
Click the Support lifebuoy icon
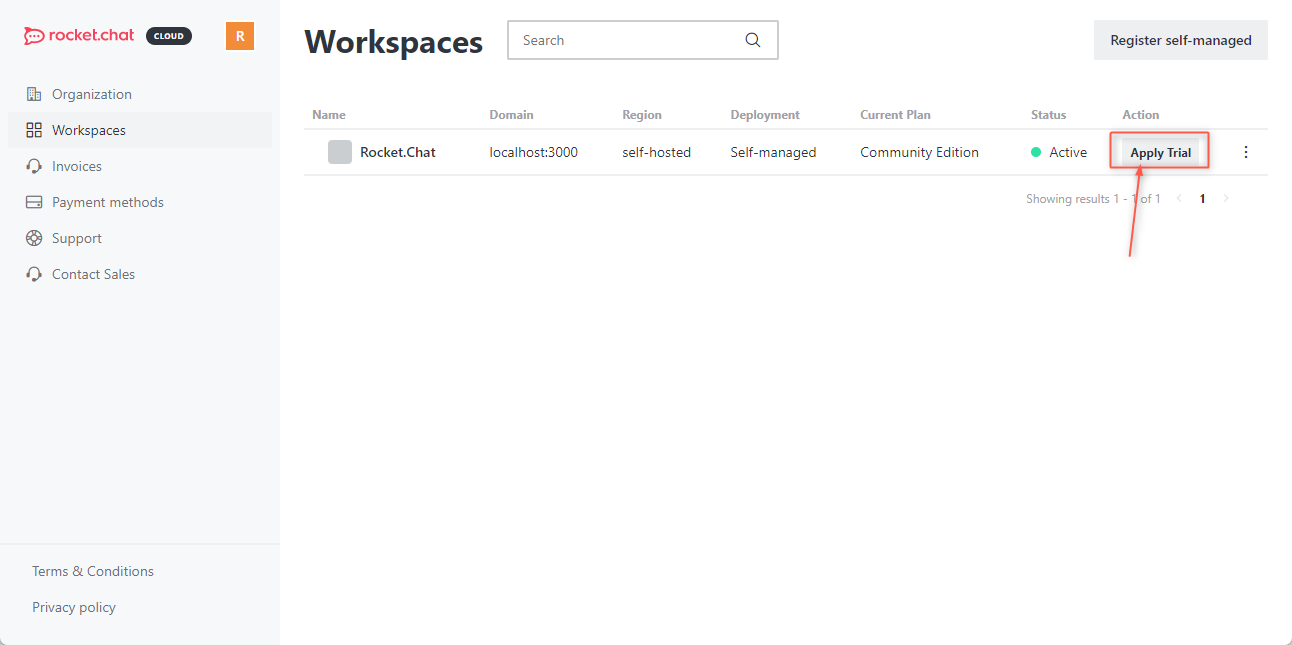(34, 238)
